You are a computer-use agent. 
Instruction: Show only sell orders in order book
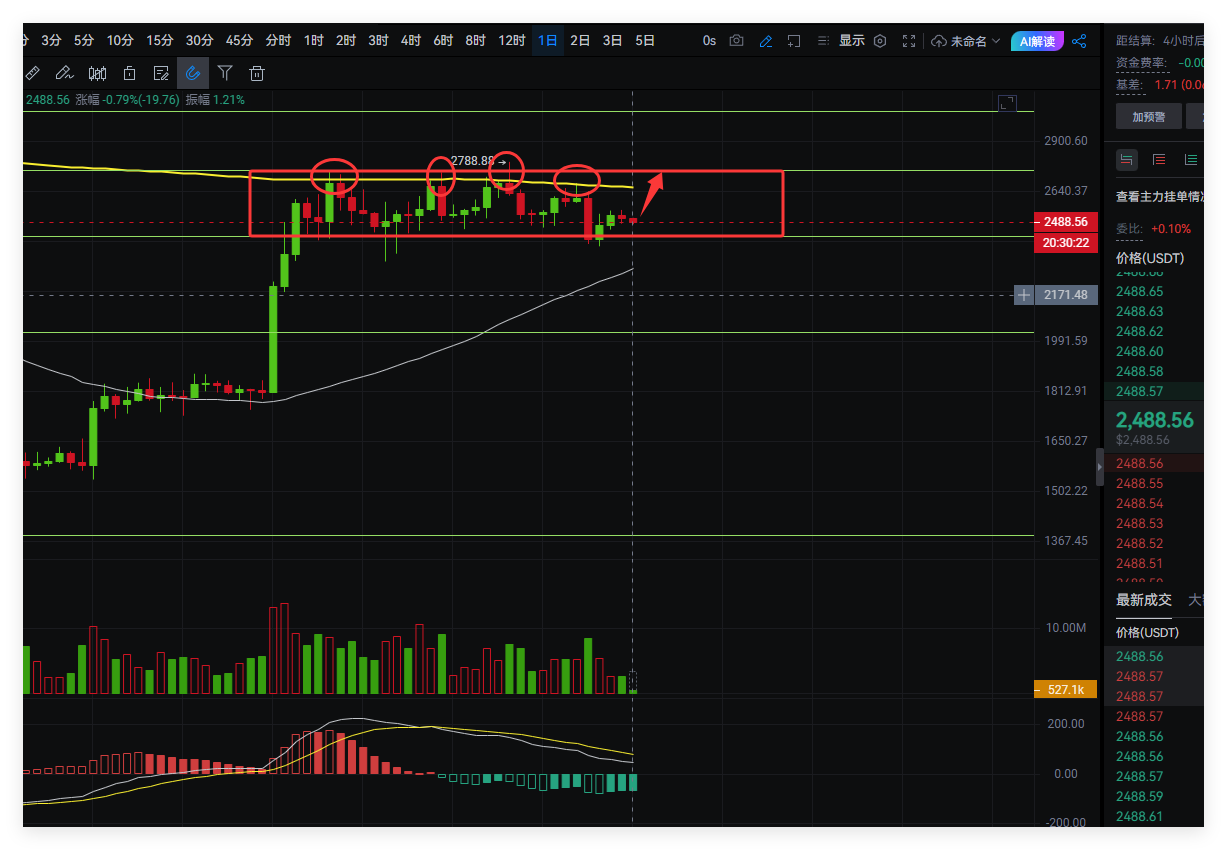click(x=1159, y=159)
